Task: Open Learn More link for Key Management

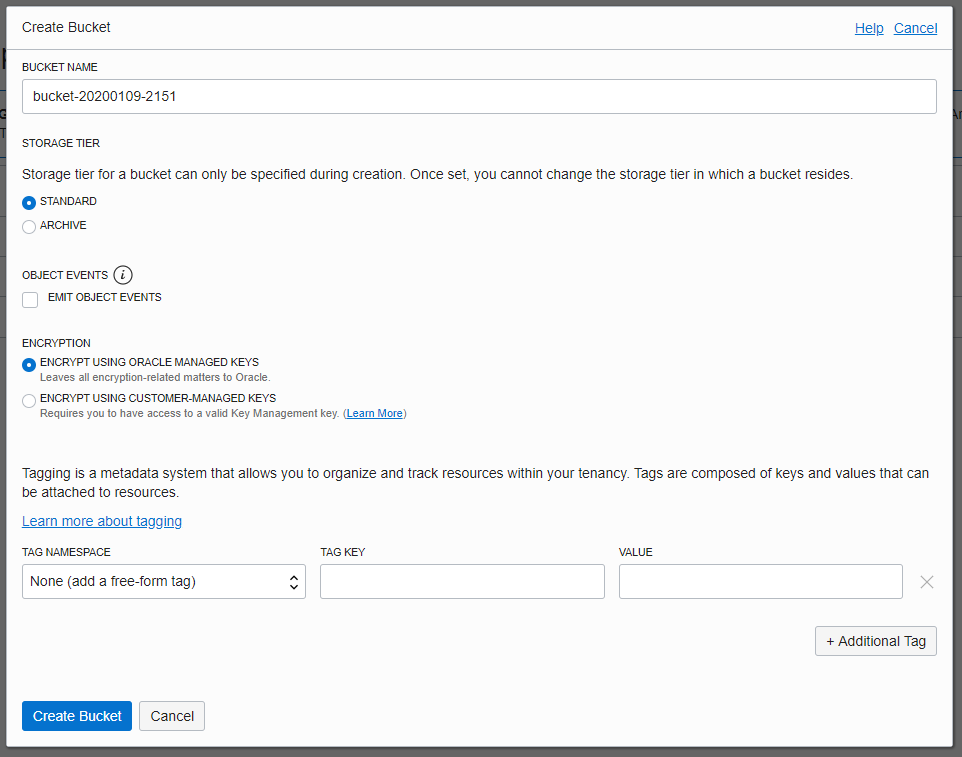Action: pyautogui.click(x=374, y=414)
